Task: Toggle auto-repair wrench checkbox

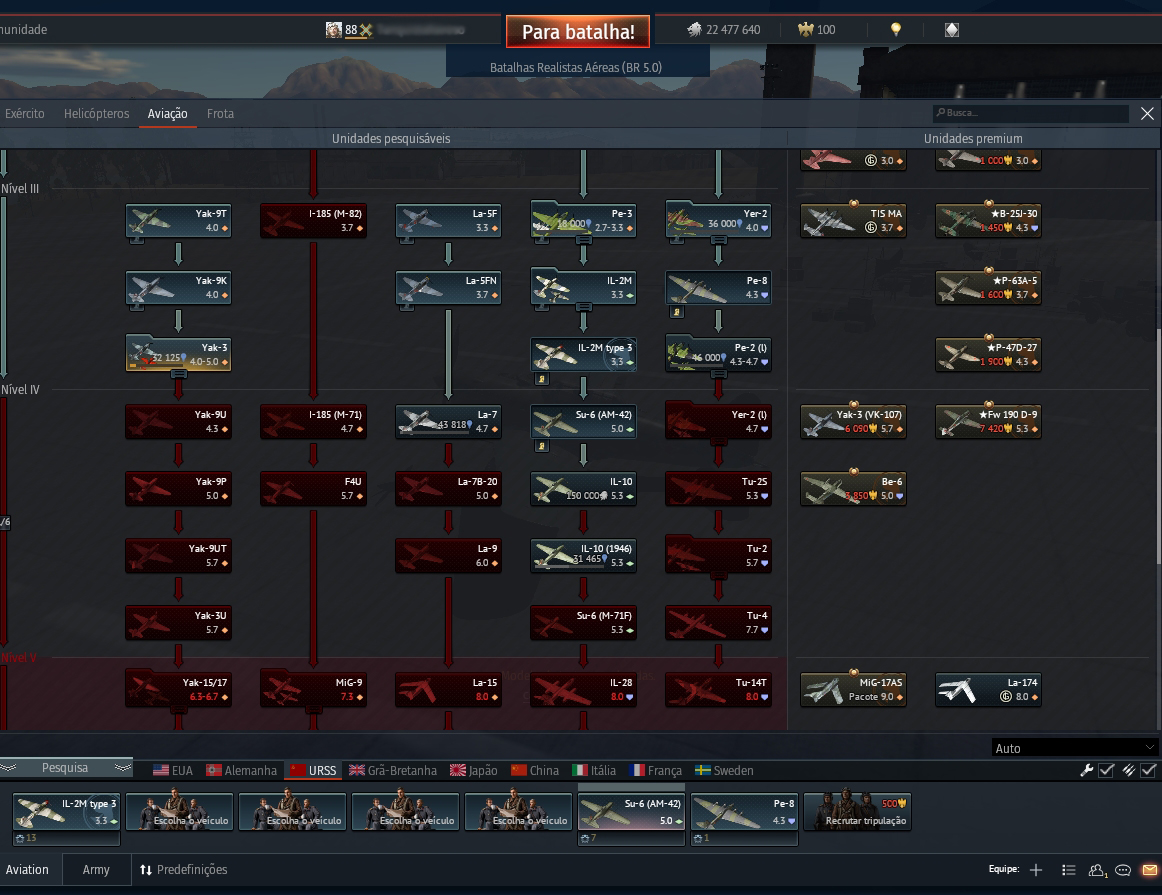Action: [1106, 771]
